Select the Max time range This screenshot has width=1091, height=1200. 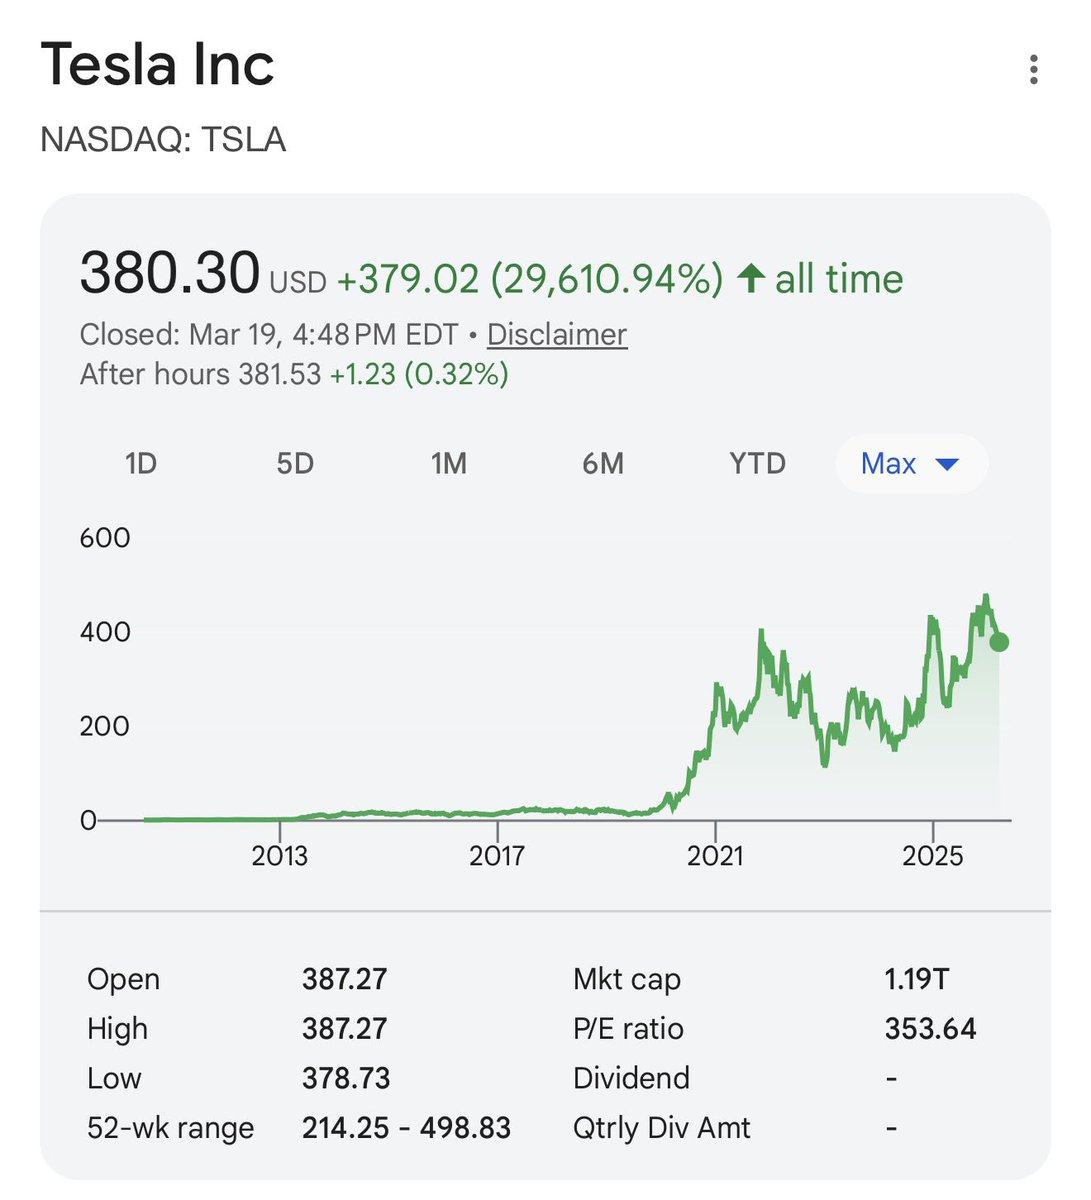point(911,464)
